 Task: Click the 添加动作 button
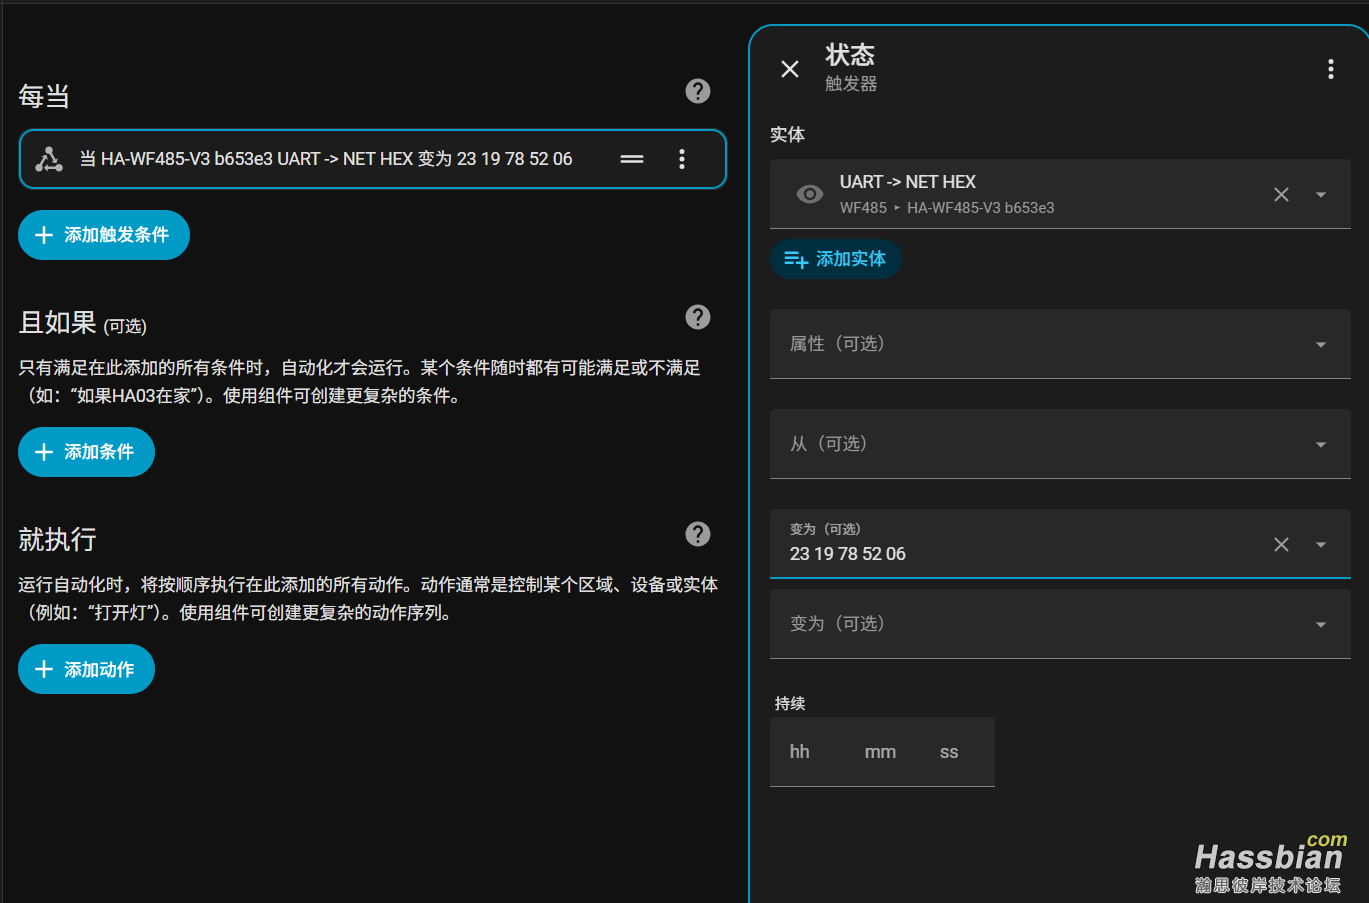(x=87, y=669)
